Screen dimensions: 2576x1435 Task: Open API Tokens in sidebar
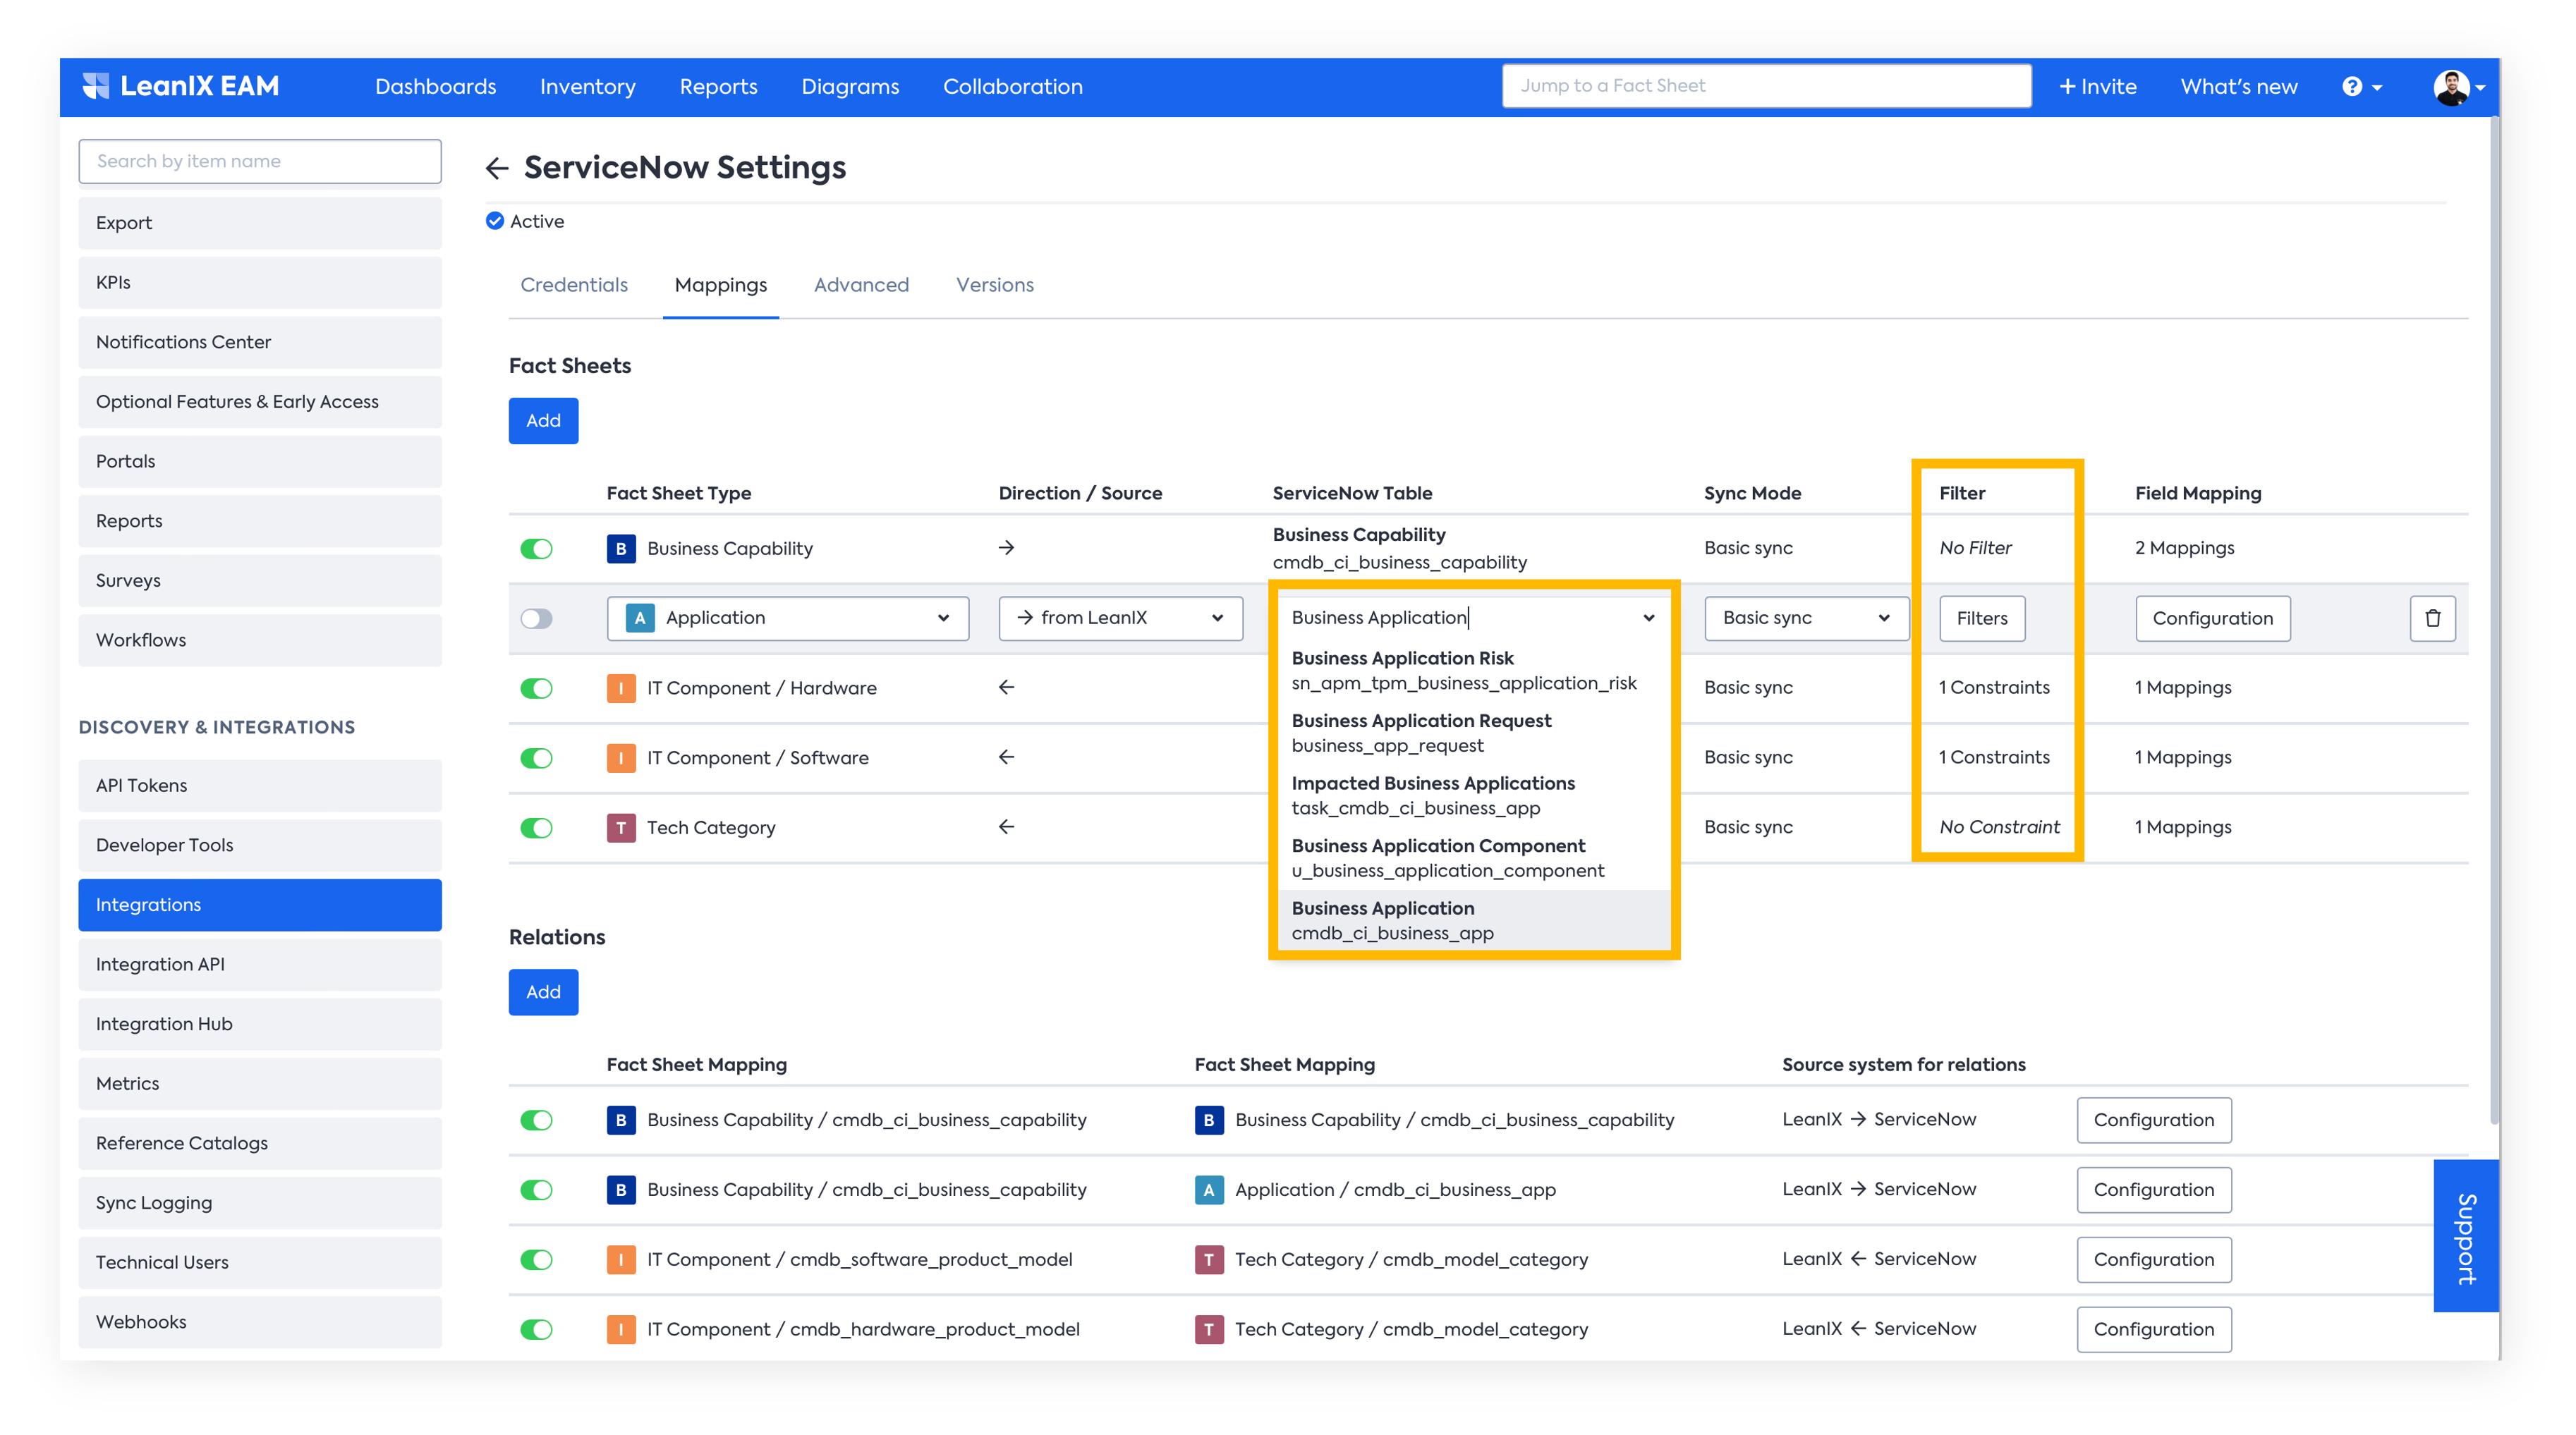(260, 786)
